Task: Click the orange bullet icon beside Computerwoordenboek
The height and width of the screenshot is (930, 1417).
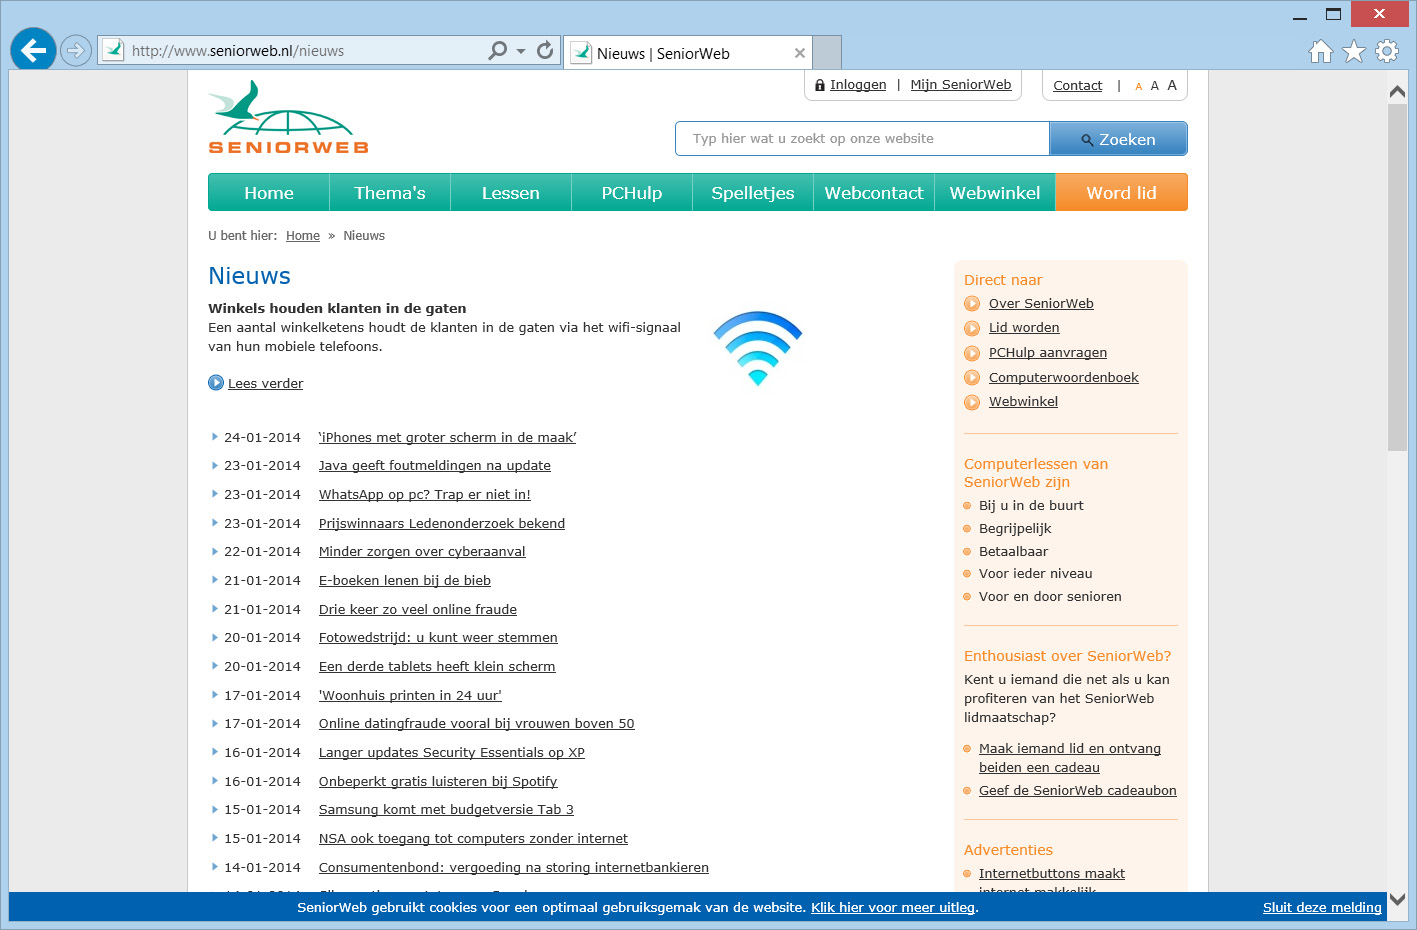Action: click(x=972, y=378)
